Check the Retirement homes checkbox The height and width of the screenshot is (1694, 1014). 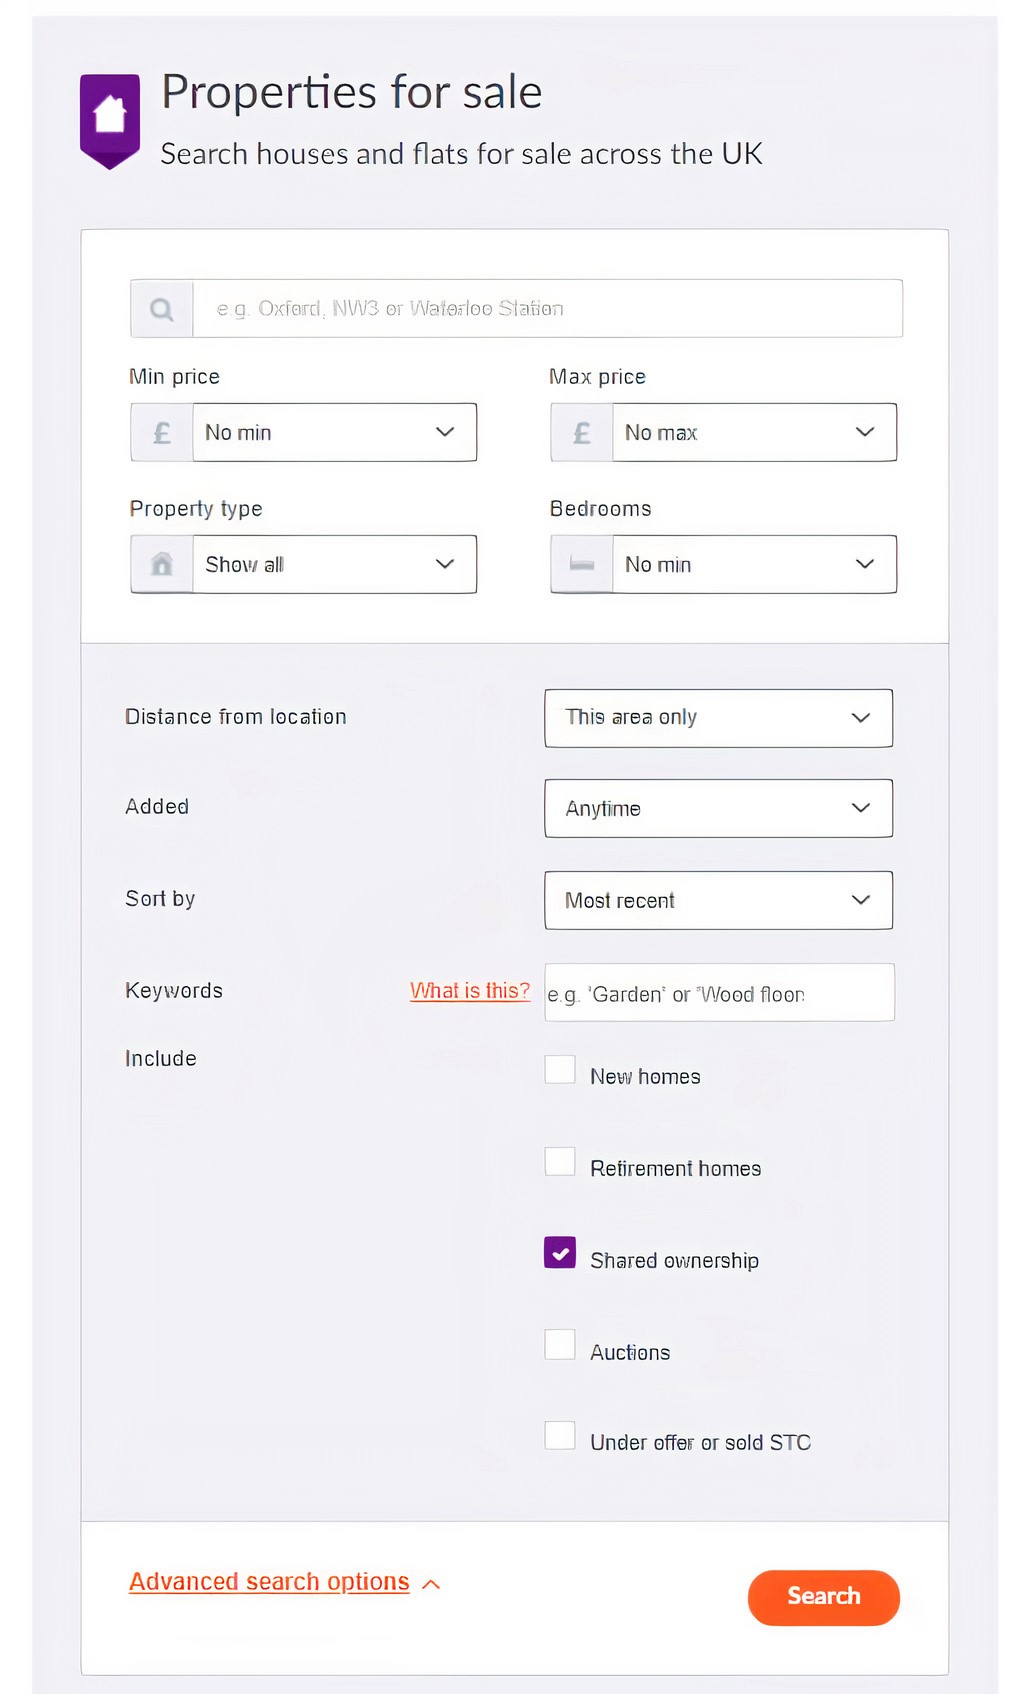coord(560,1162)
